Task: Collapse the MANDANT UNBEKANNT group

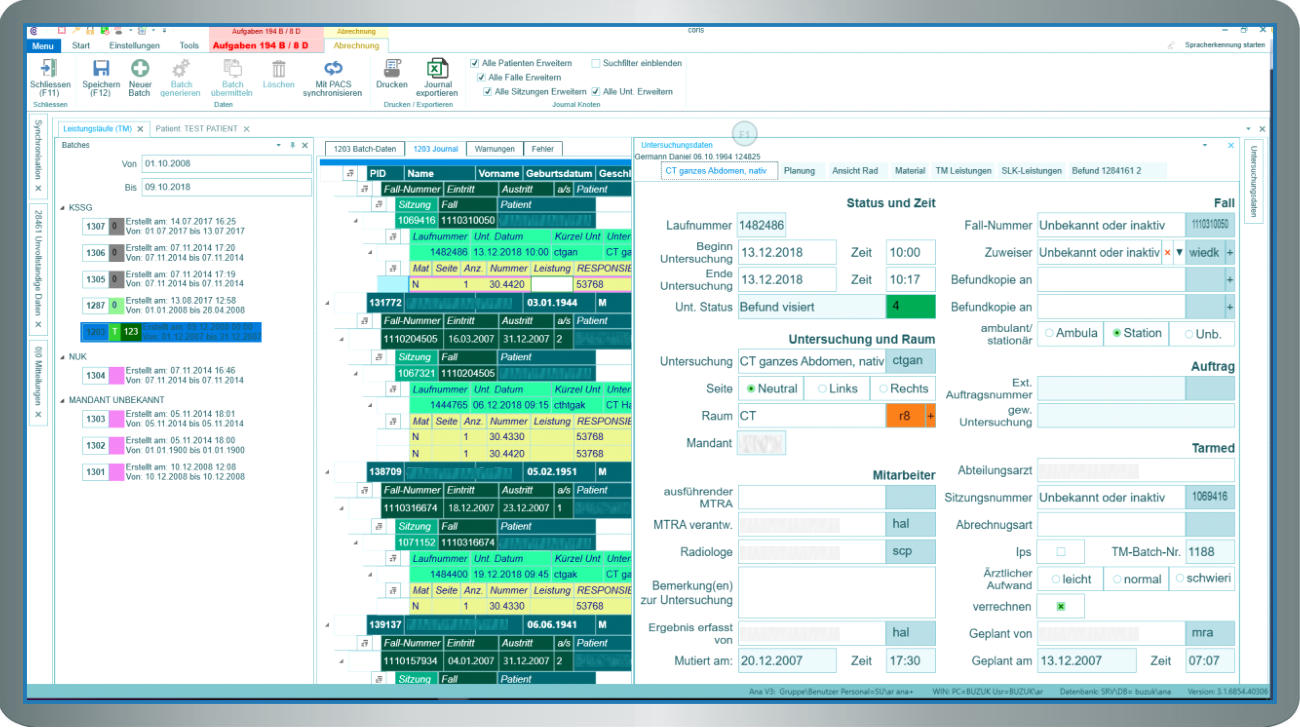Action: point(63,401)
